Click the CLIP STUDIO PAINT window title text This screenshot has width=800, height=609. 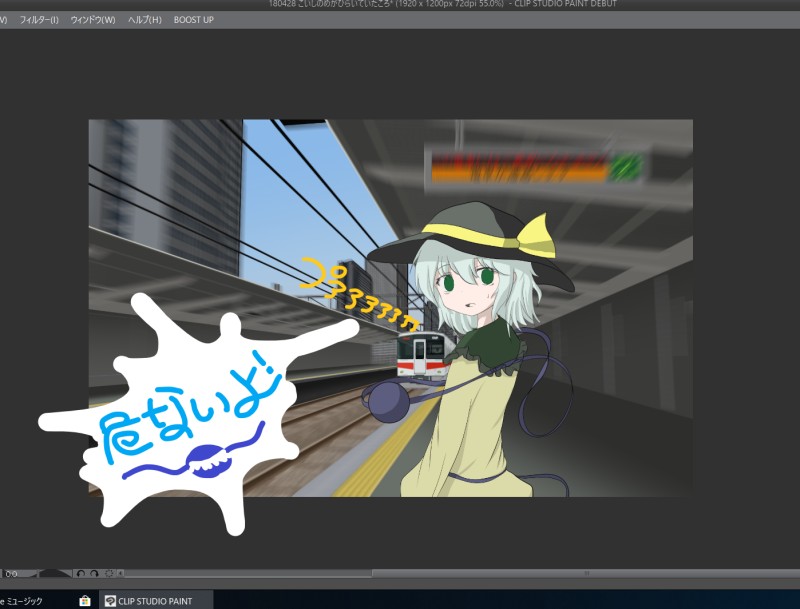(x=443, y=4)
